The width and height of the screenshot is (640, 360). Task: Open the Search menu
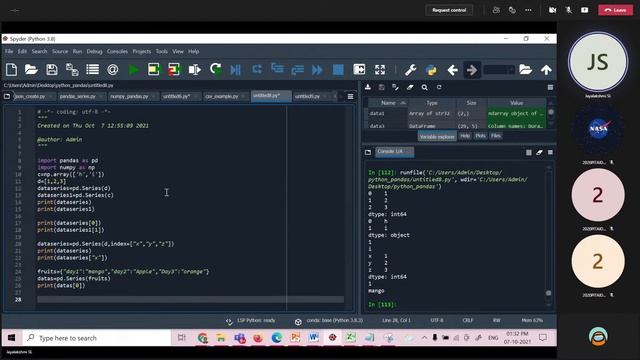(x=39, y=51)
